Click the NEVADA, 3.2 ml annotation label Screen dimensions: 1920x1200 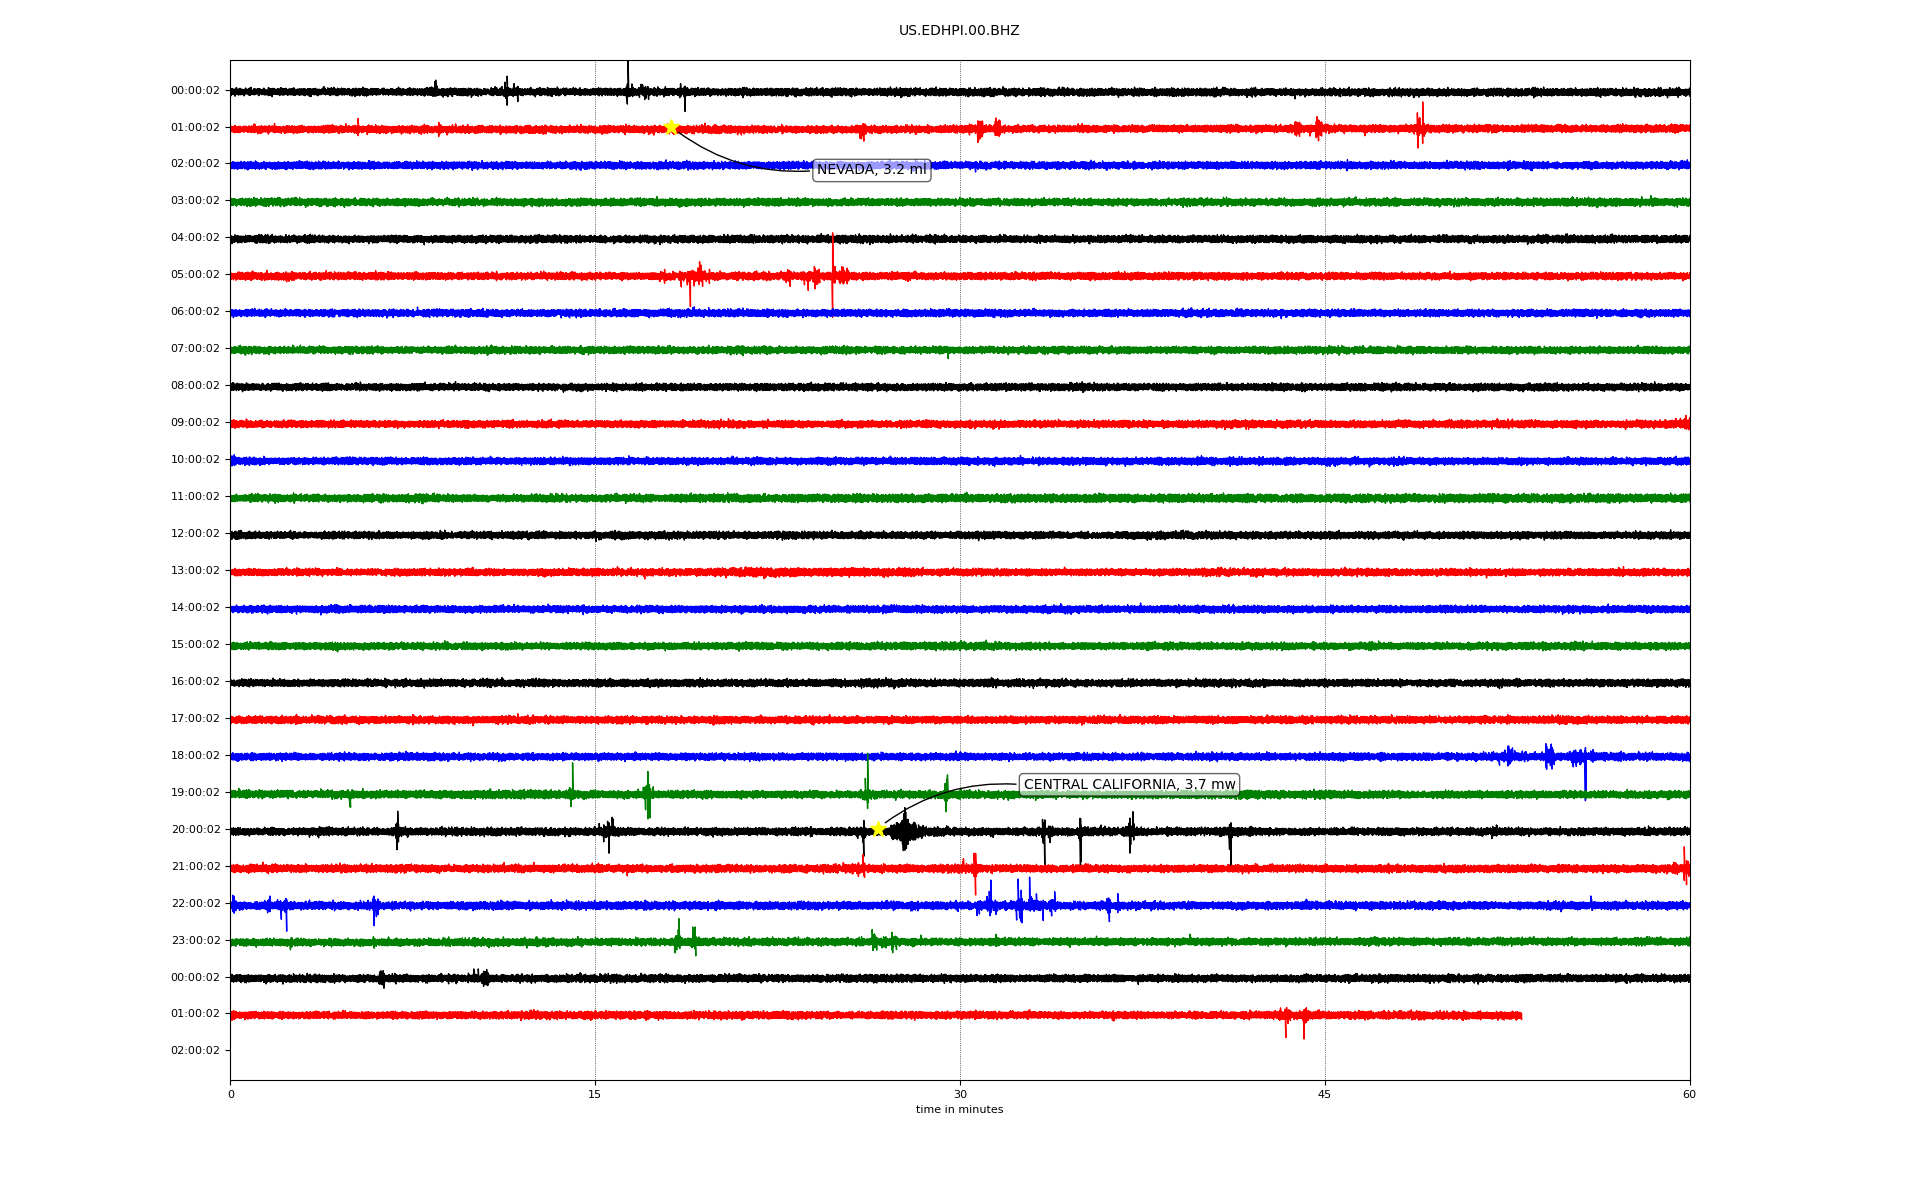pos(872,170)
